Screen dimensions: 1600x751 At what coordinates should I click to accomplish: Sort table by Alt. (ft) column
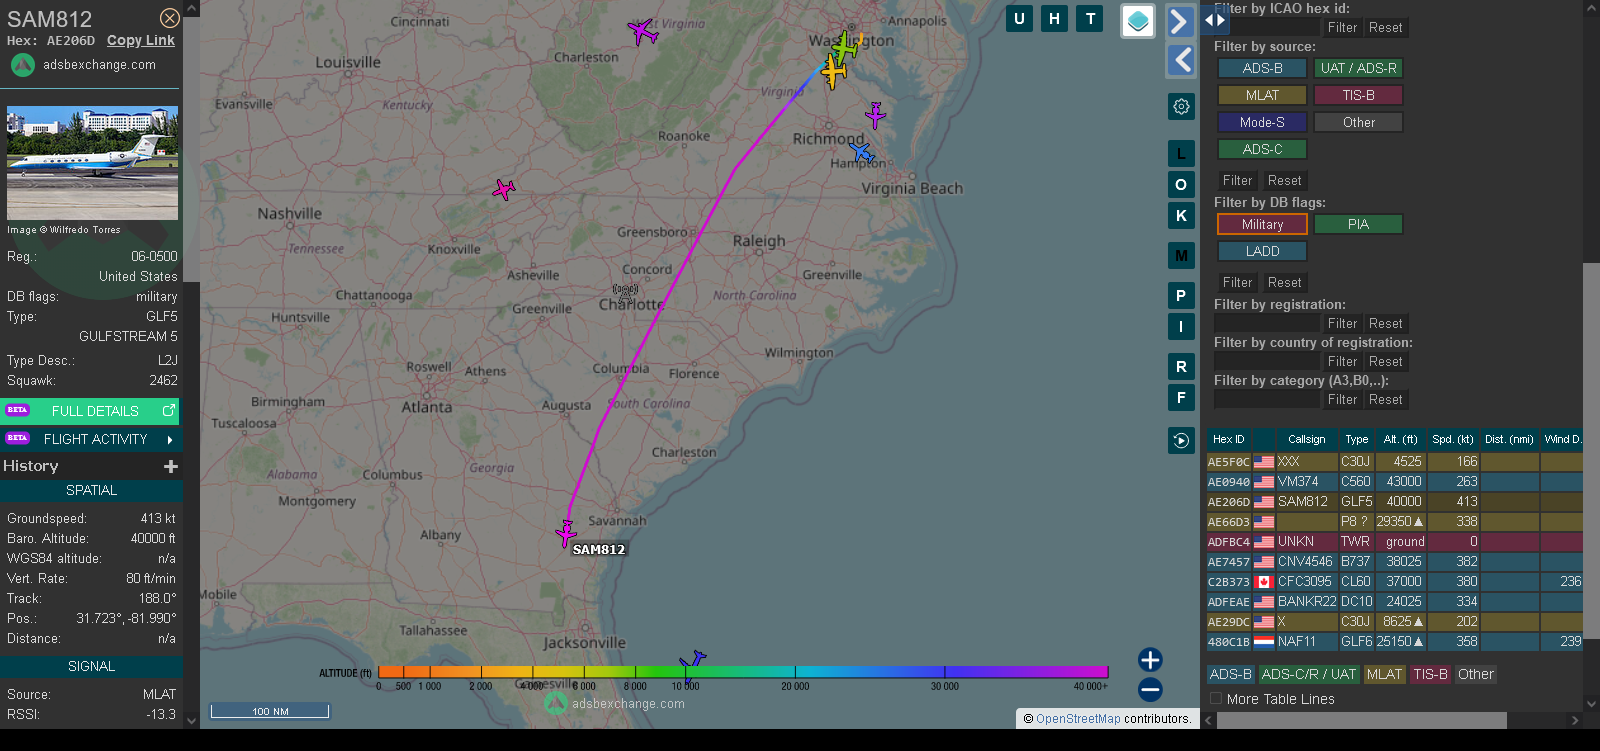click(x=1400, y=439)
